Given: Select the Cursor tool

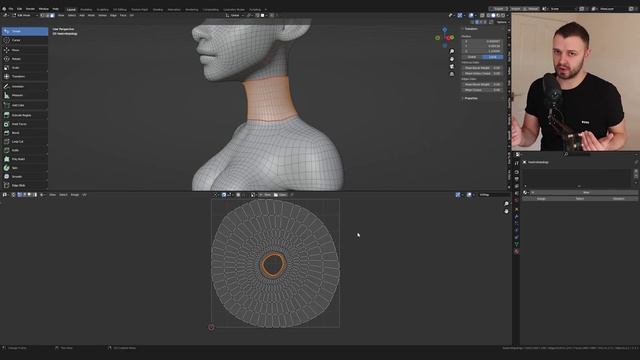Looking at the screenshot, I should 24,40.
